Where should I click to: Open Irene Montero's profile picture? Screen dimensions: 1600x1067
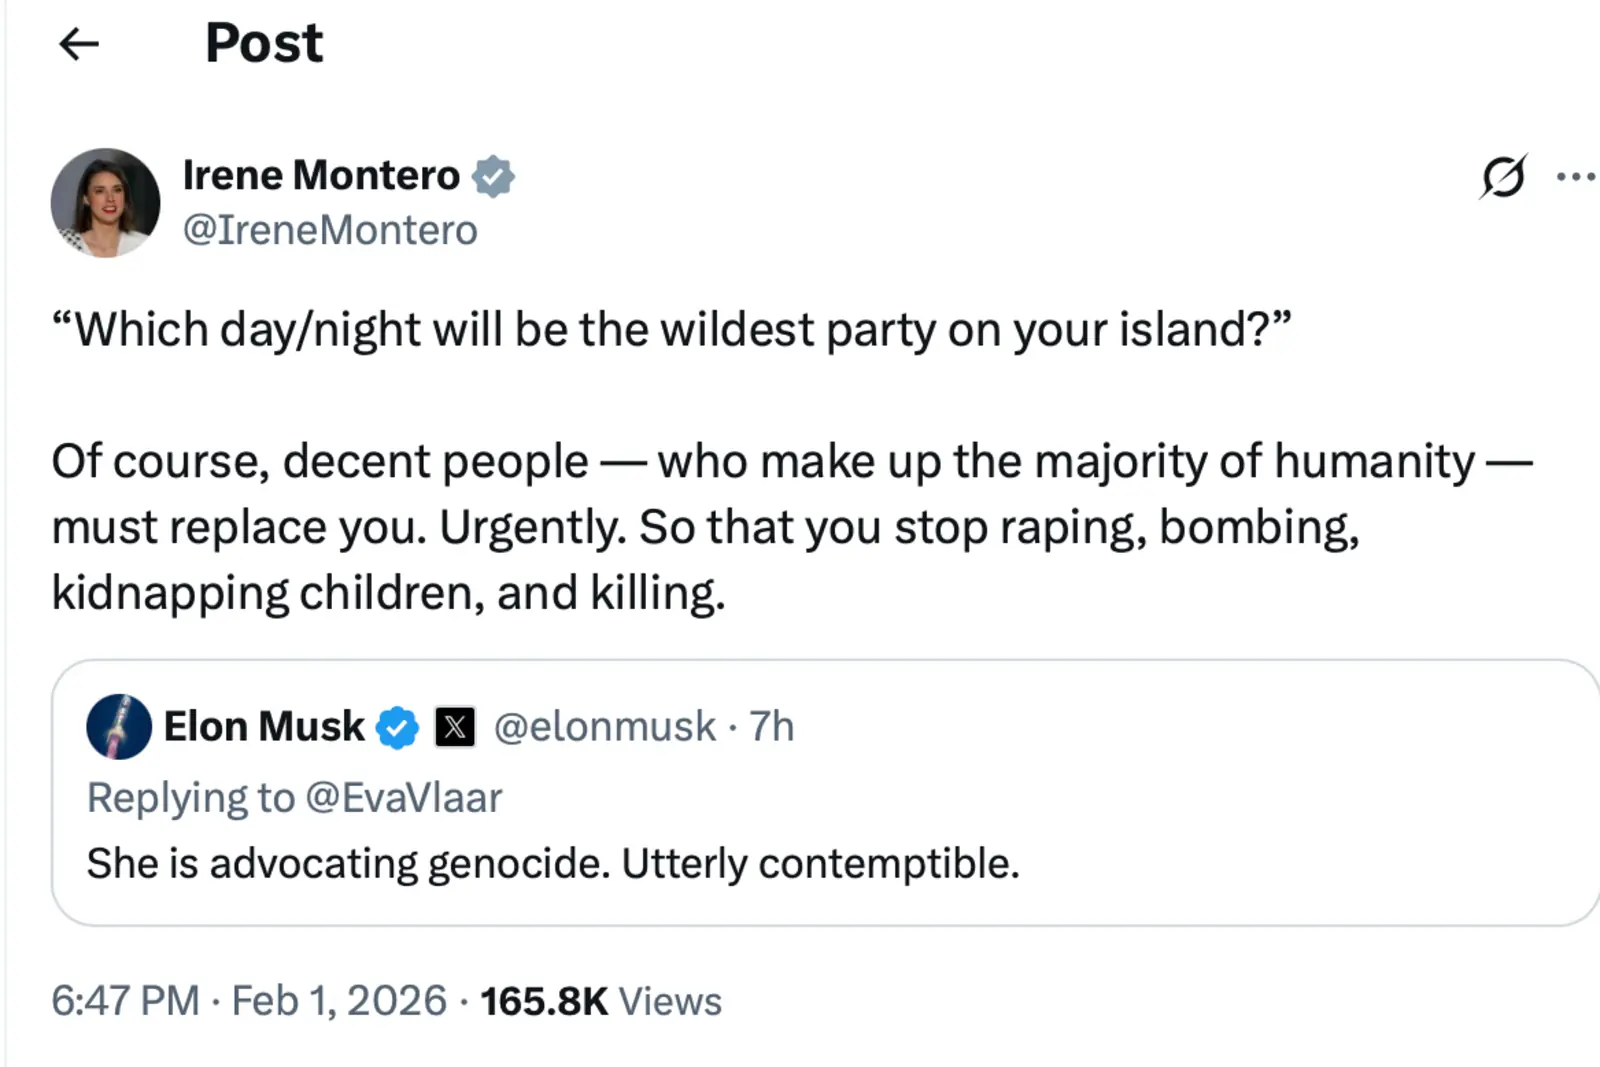tap(106, 202)
